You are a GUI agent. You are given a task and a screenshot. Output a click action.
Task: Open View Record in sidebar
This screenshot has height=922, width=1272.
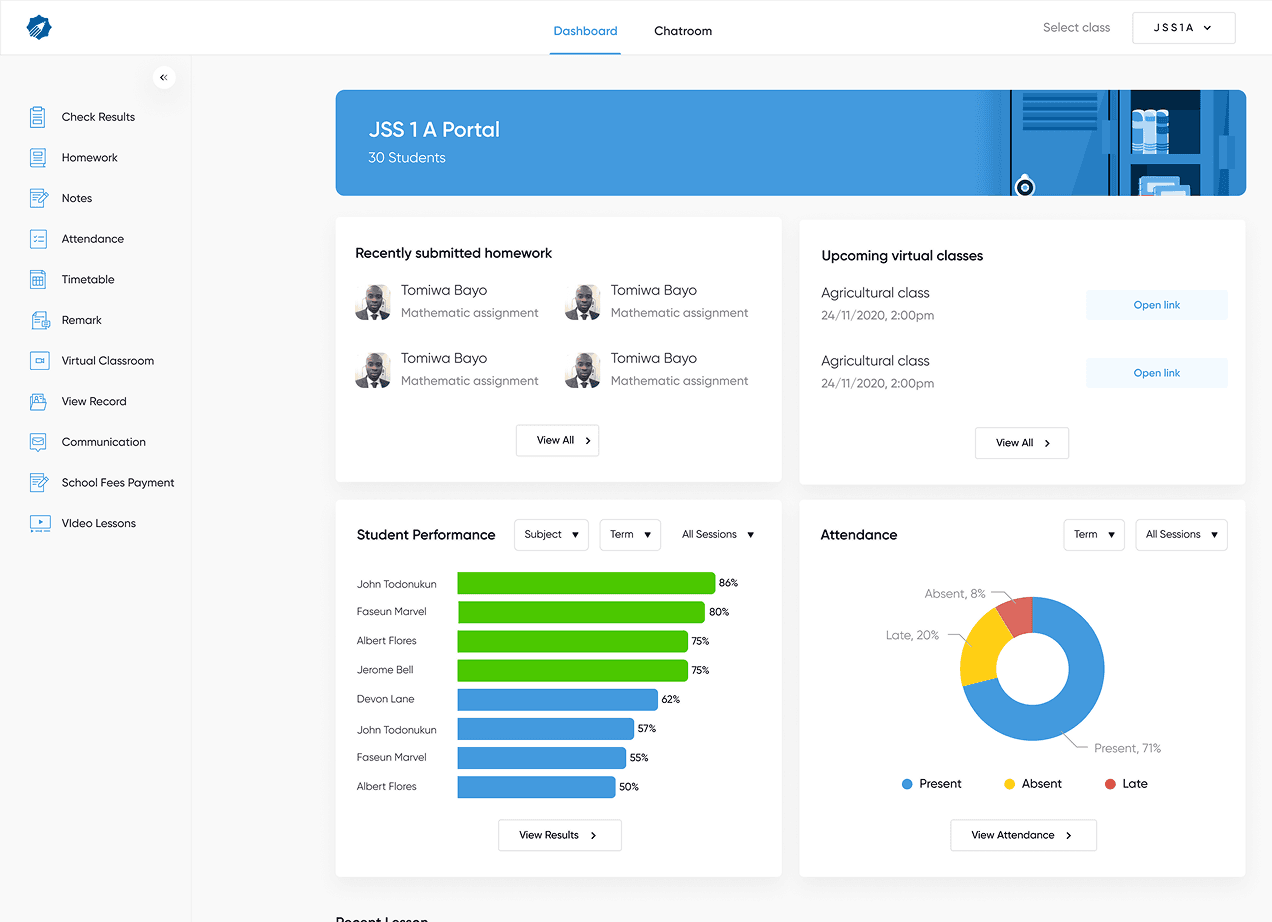pyautogui.click(x=94, y=401)
